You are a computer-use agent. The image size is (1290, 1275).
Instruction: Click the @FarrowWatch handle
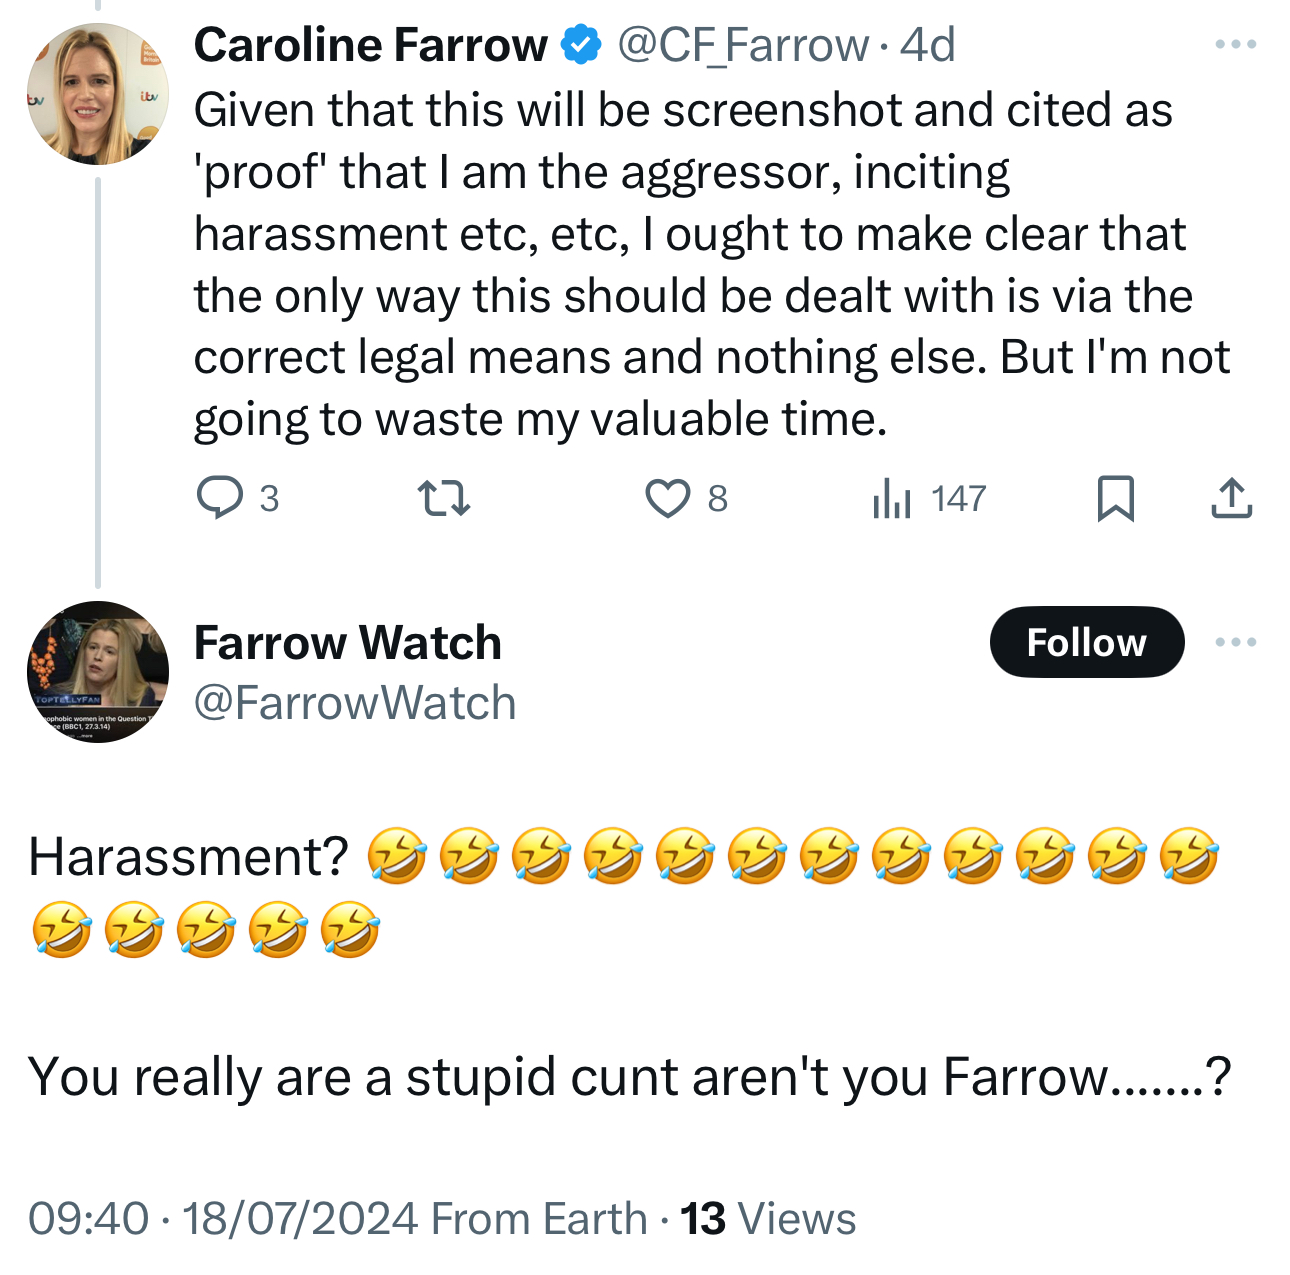click(x=355, y=703)
